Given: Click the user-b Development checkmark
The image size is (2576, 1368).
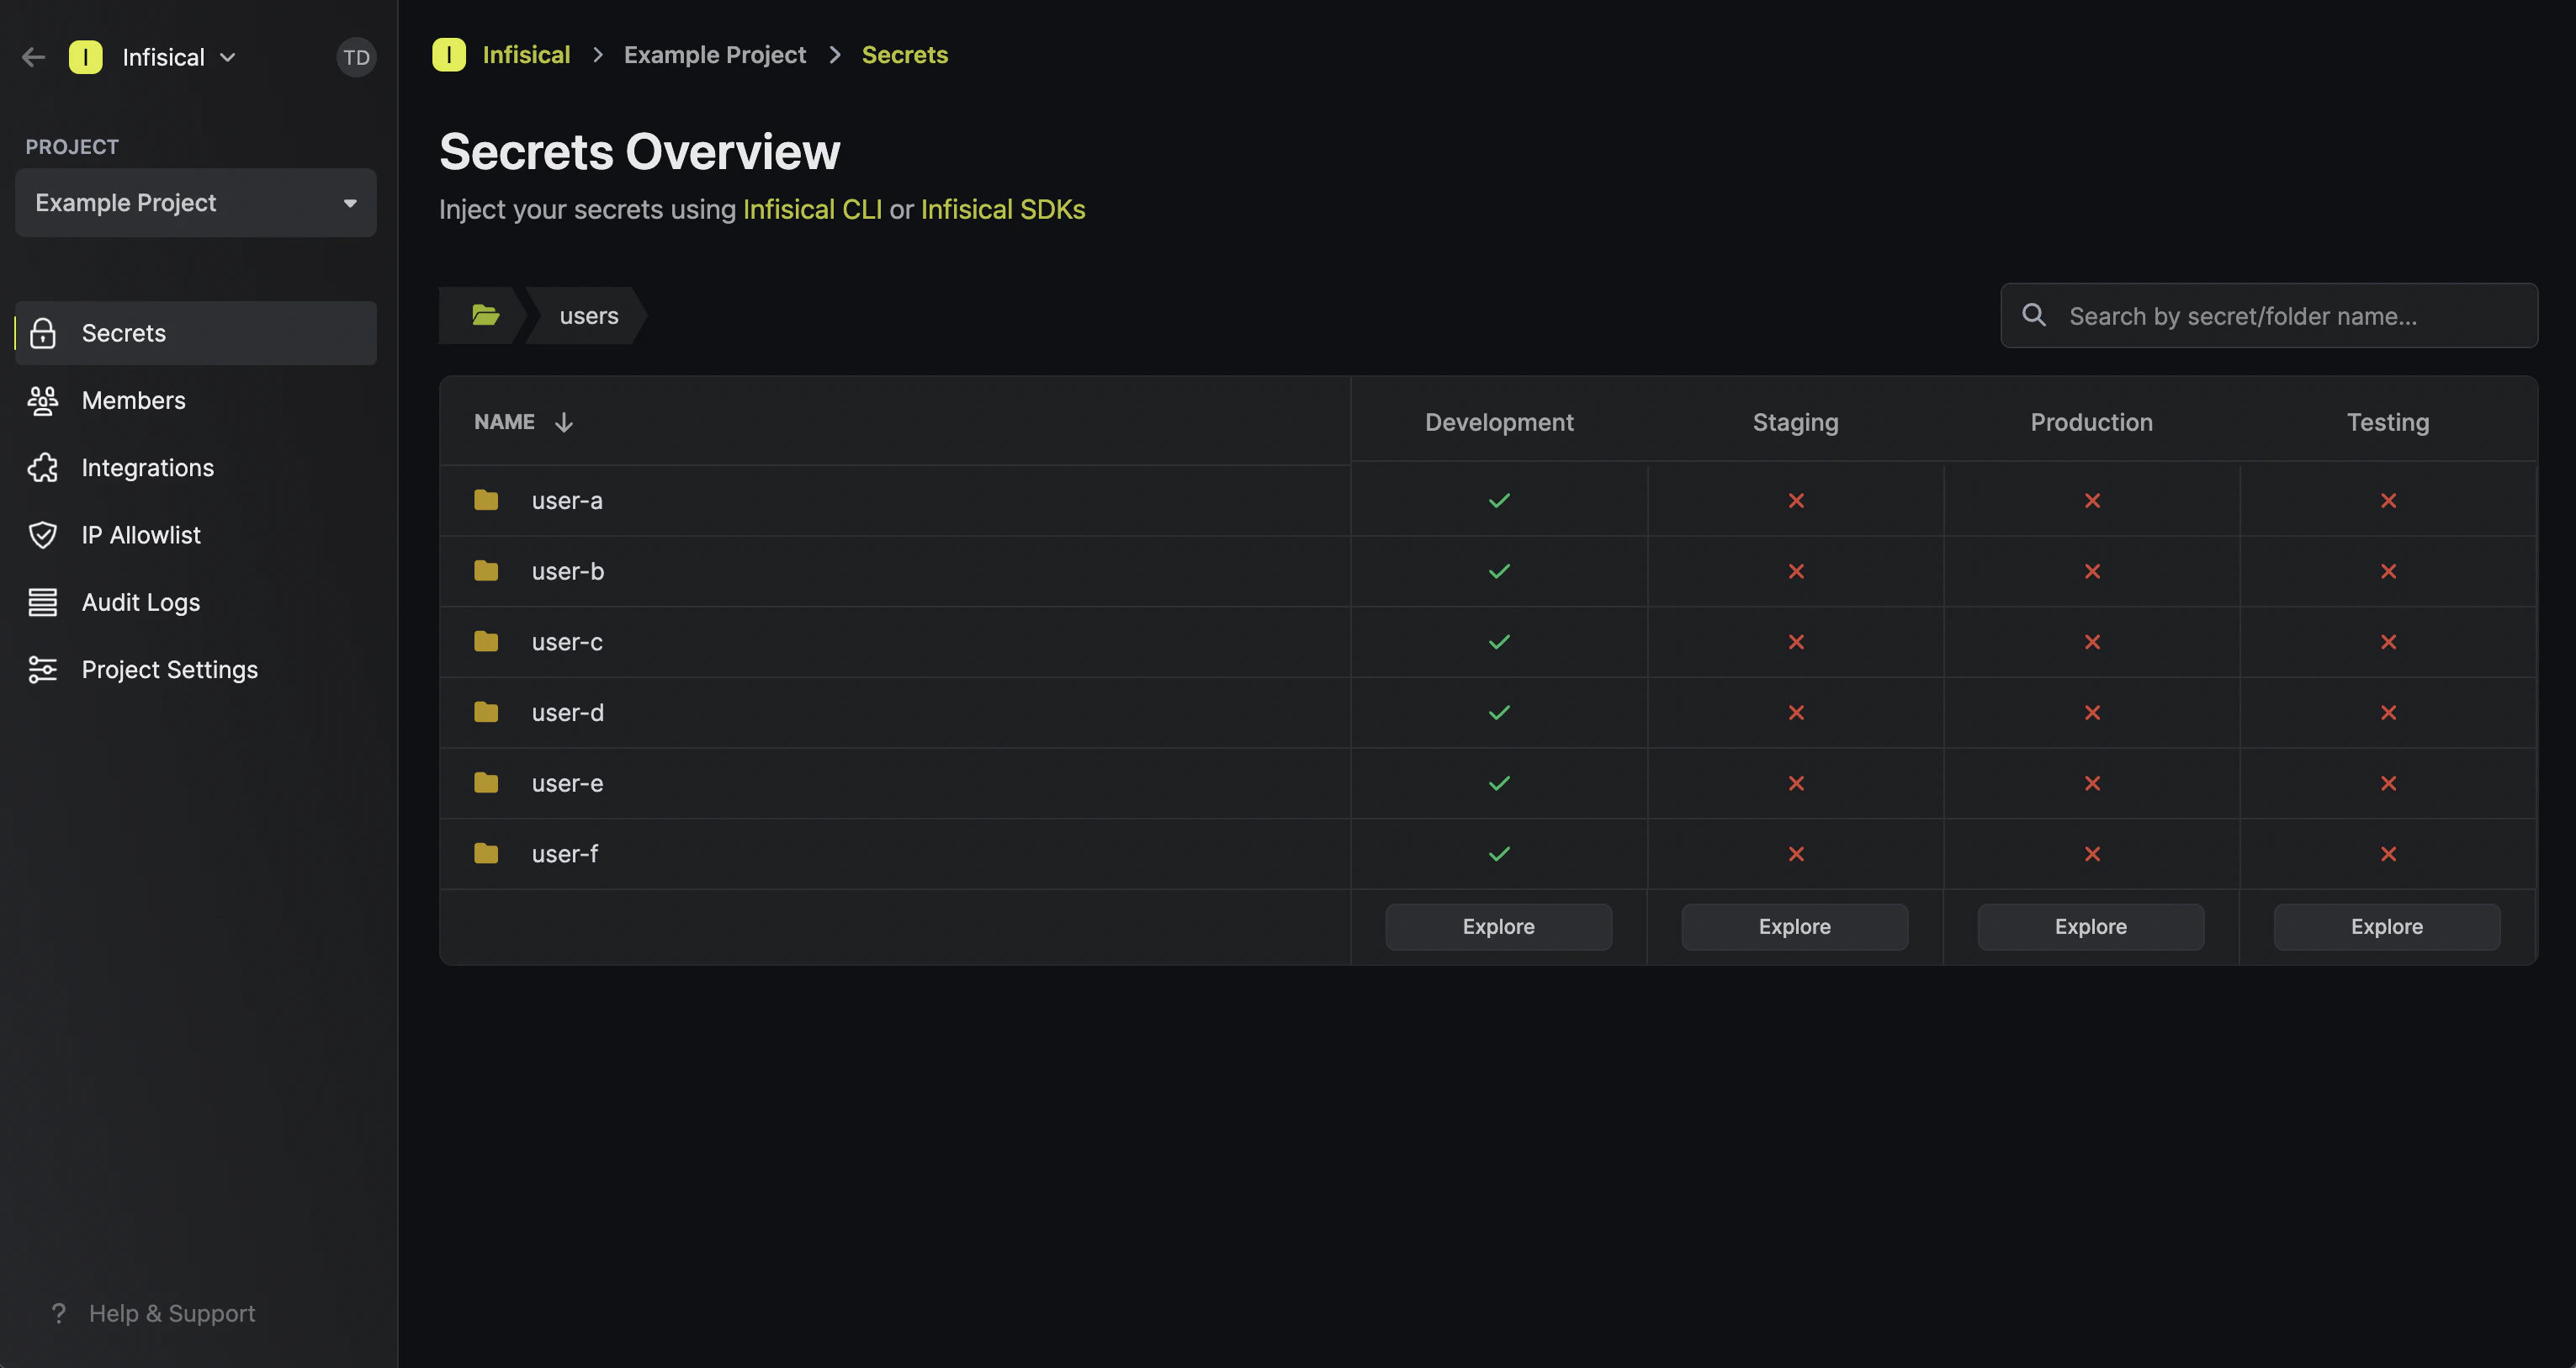Looking at the screenshot, I should 1499,571.
